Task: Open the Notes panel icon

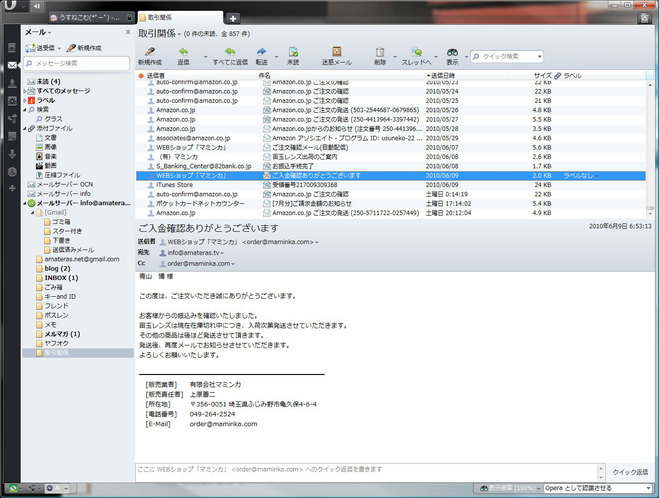Action: click(x=12, y=136)
